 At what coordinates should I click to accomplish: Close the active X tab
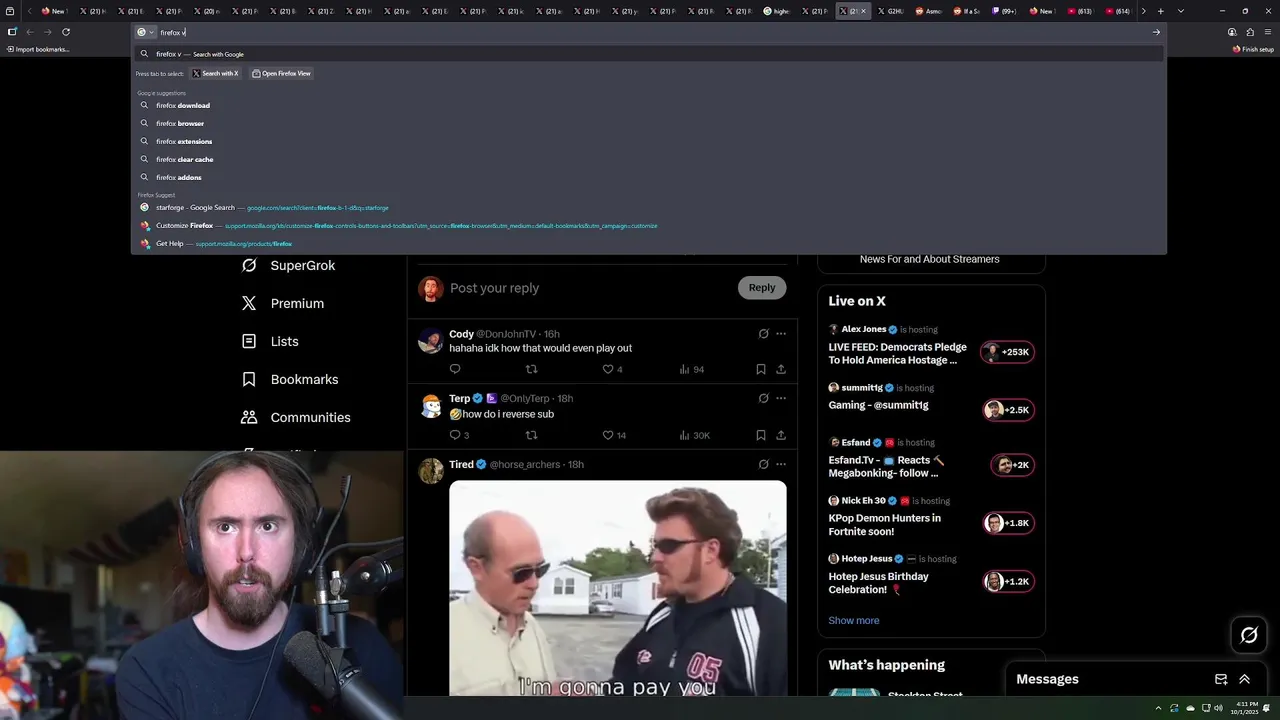coord(864,11)
